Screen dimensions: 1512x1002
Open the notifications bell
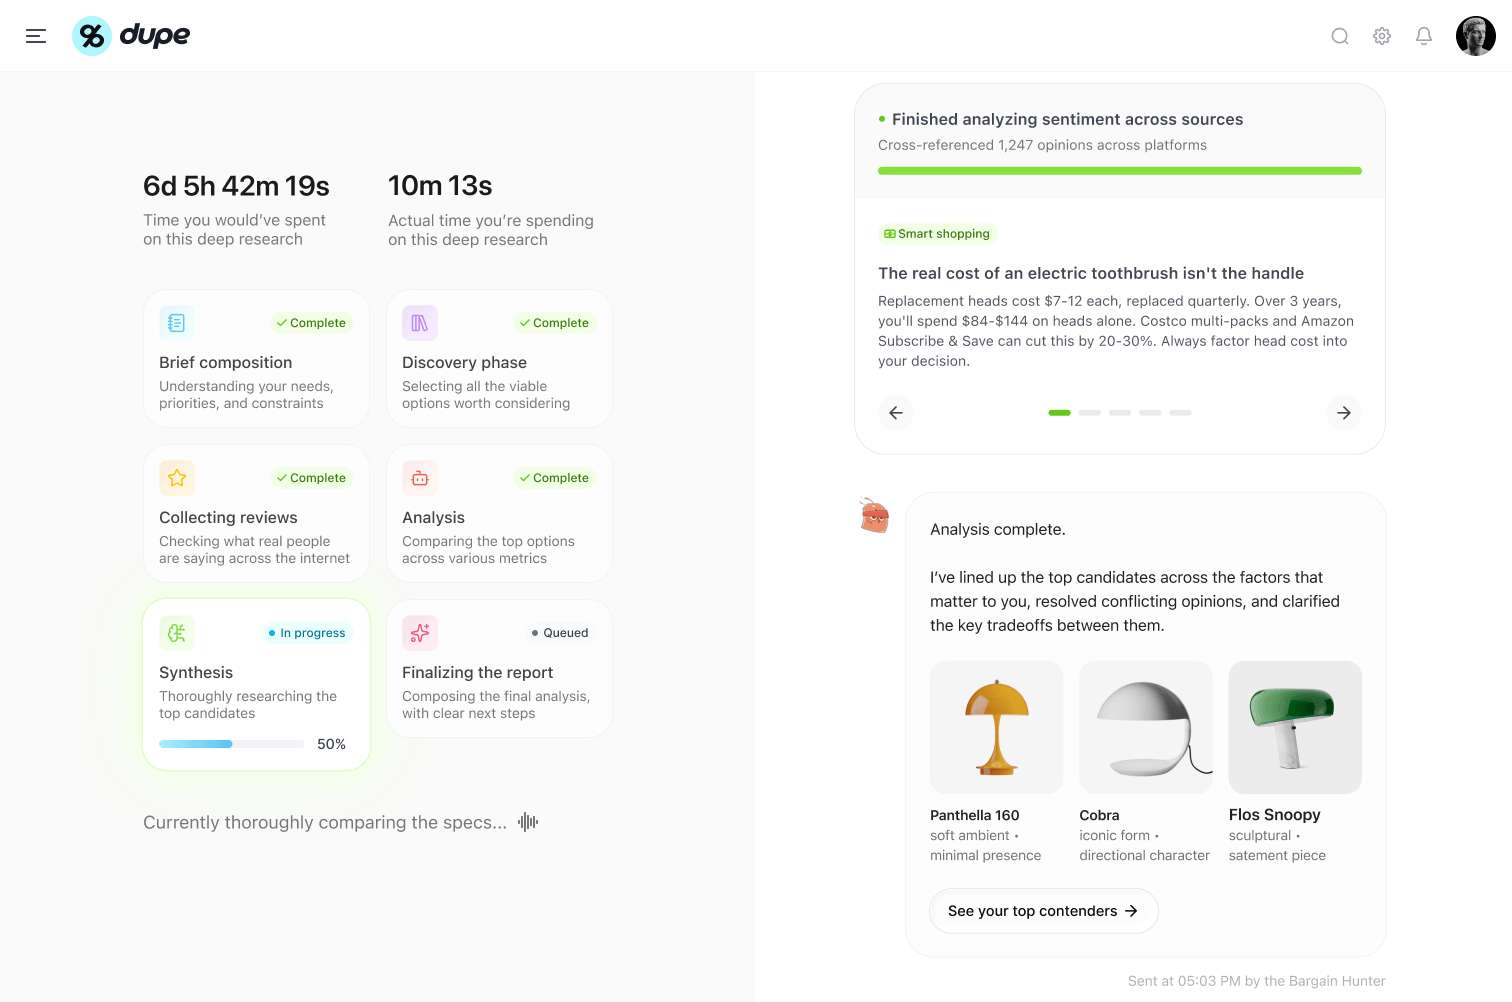tap(1424, 36)
